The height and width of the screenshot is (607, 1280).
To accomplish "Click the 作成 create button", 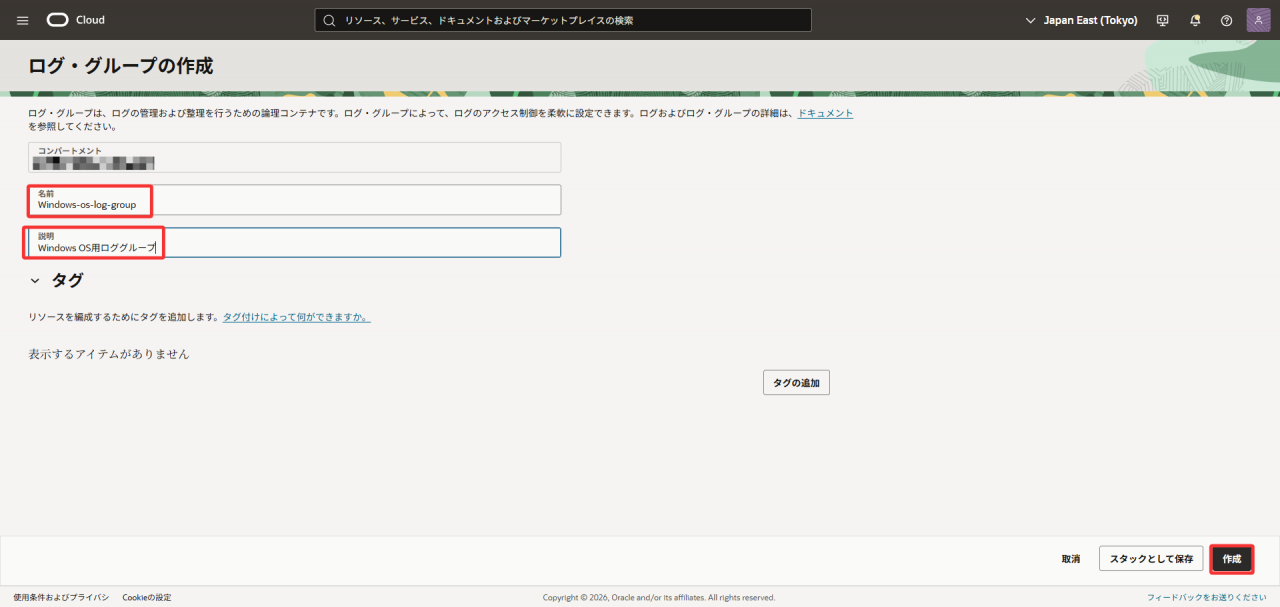I will (x=1231, y=559).
